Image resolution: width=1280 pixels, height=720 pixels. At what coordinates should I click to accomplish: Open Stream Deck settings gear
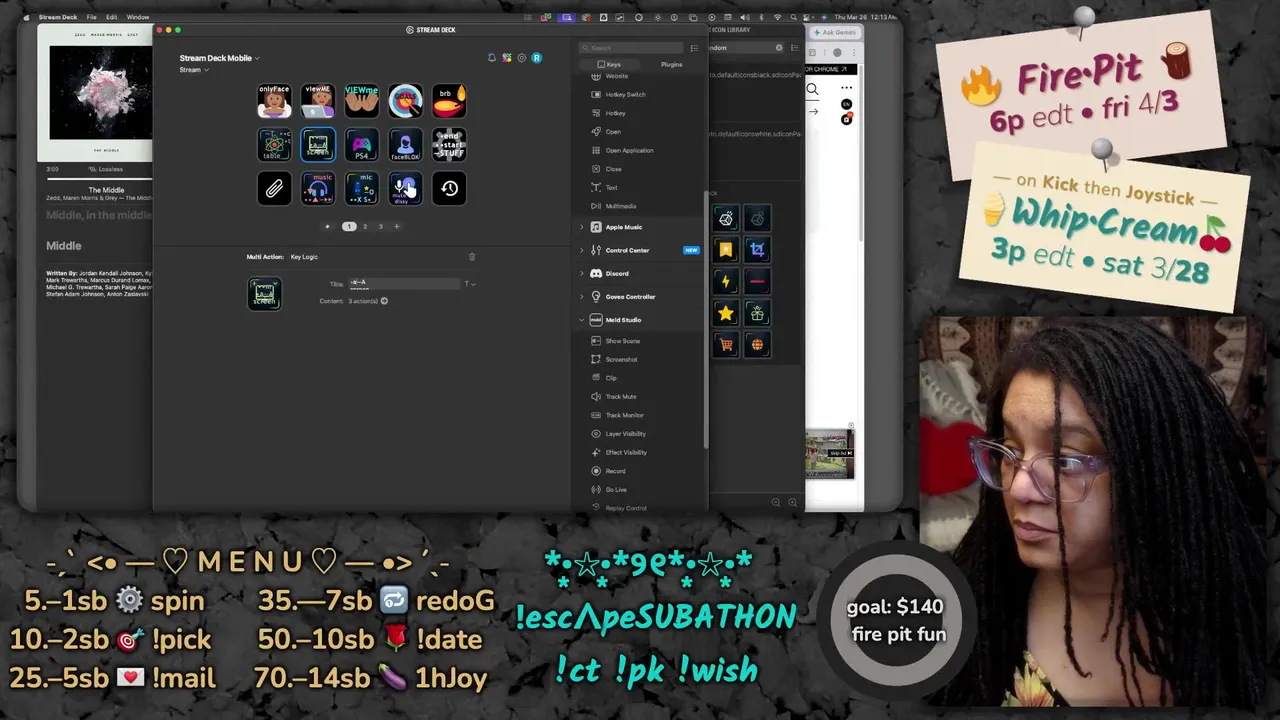point(521,58)
